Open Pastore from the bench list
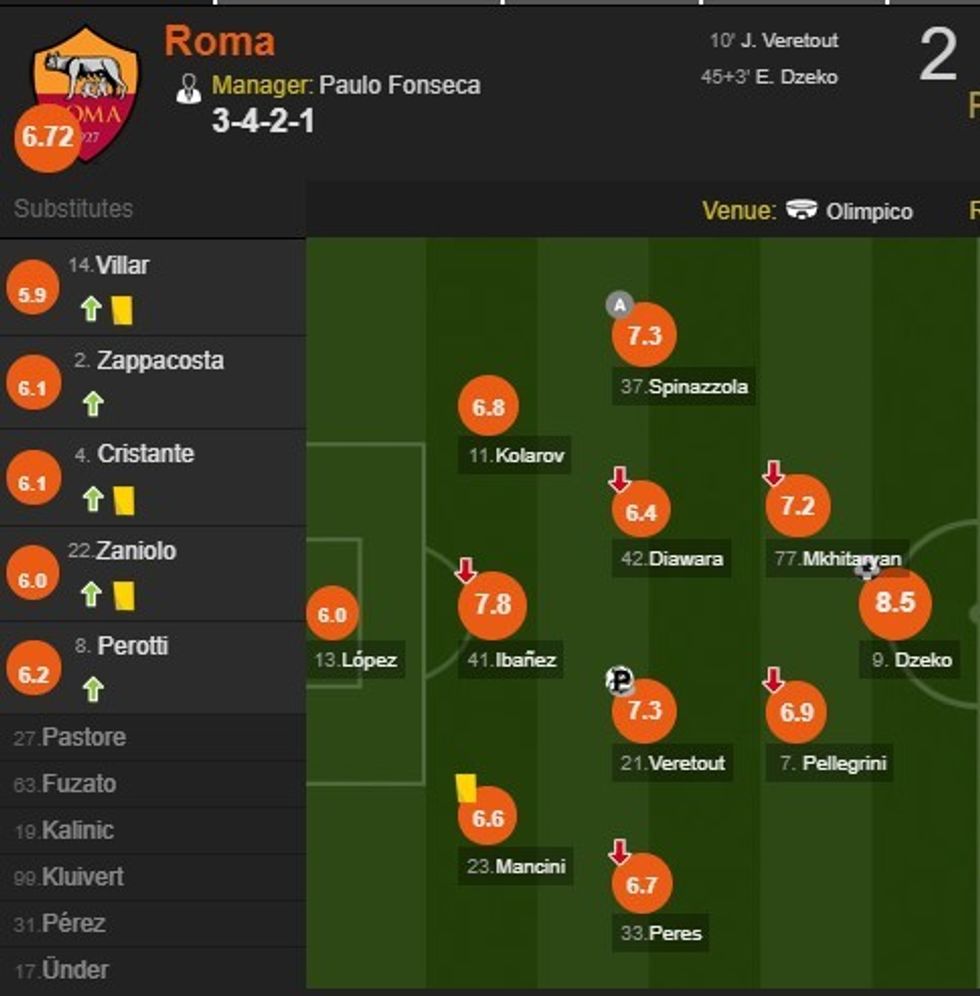This screenshot has height=996, width=980. (83, 738)
